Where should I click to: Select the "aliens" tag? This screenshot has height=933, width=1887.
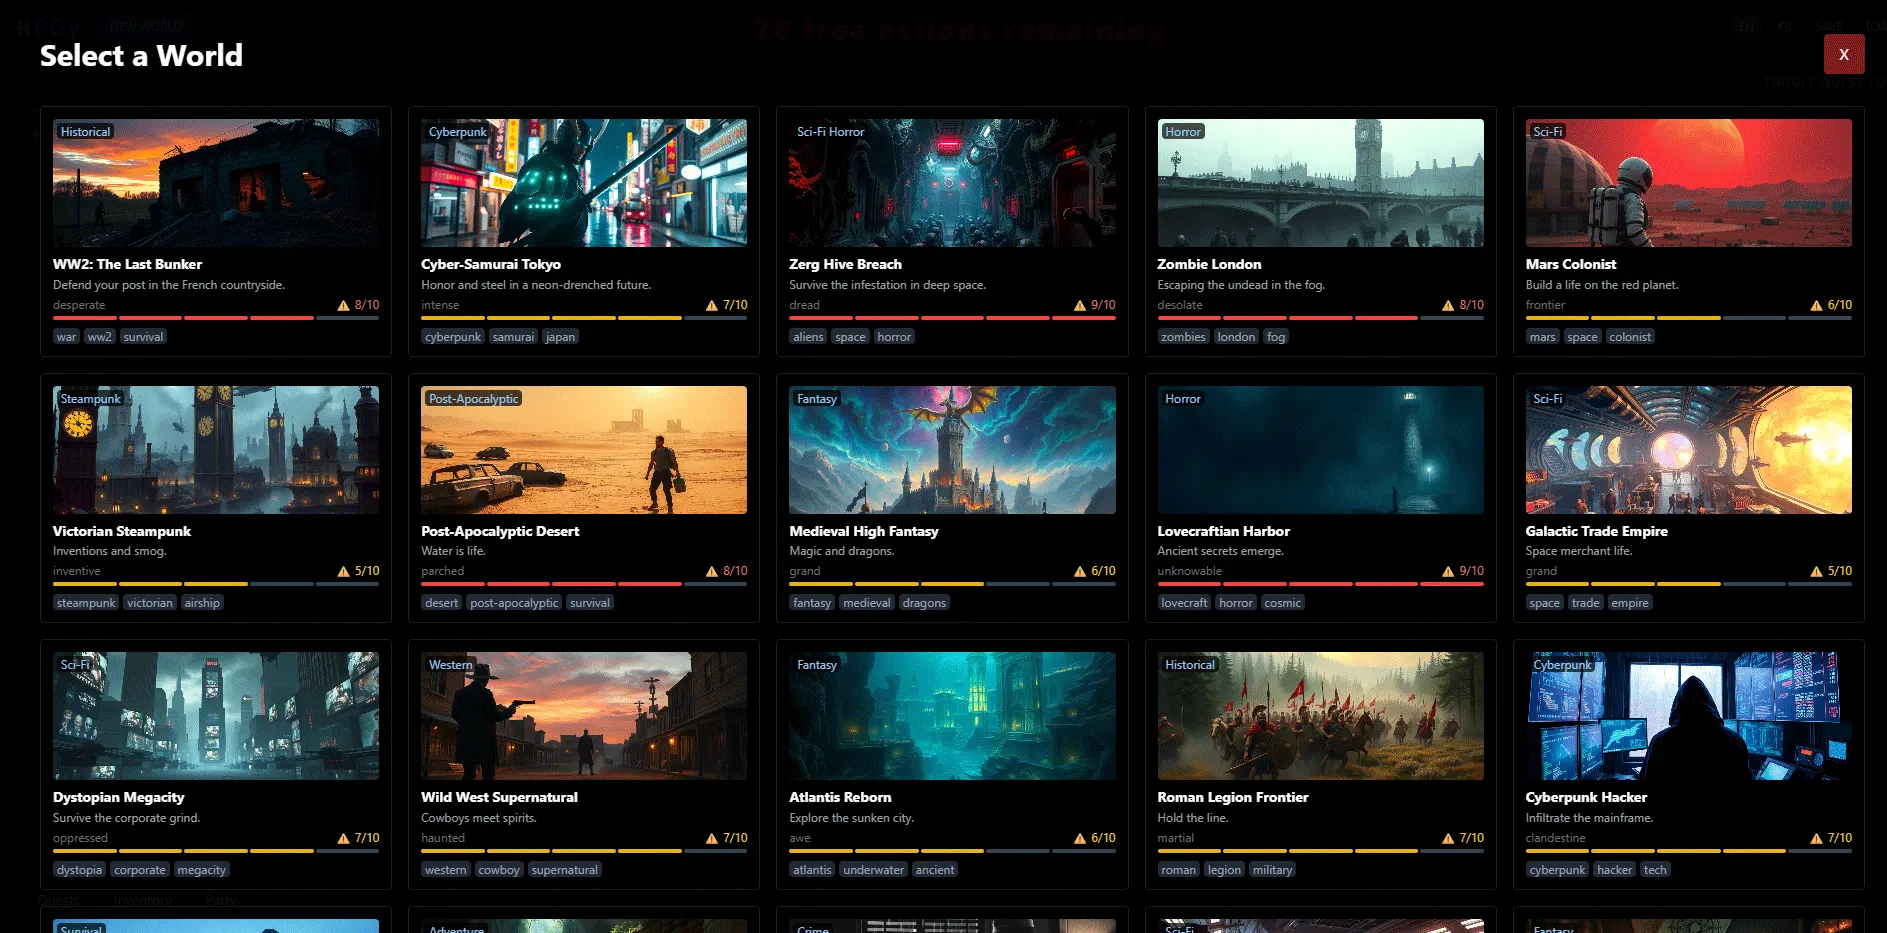pos(808,337)
